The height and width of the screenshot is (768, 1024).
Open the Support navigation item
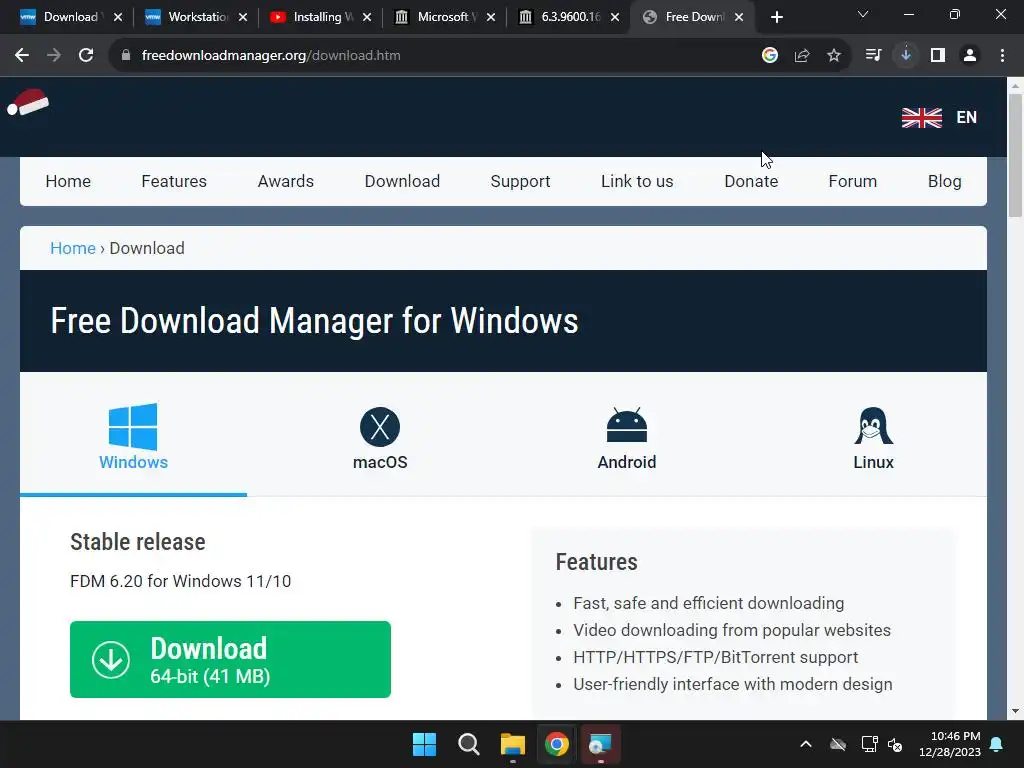(520, 182)
